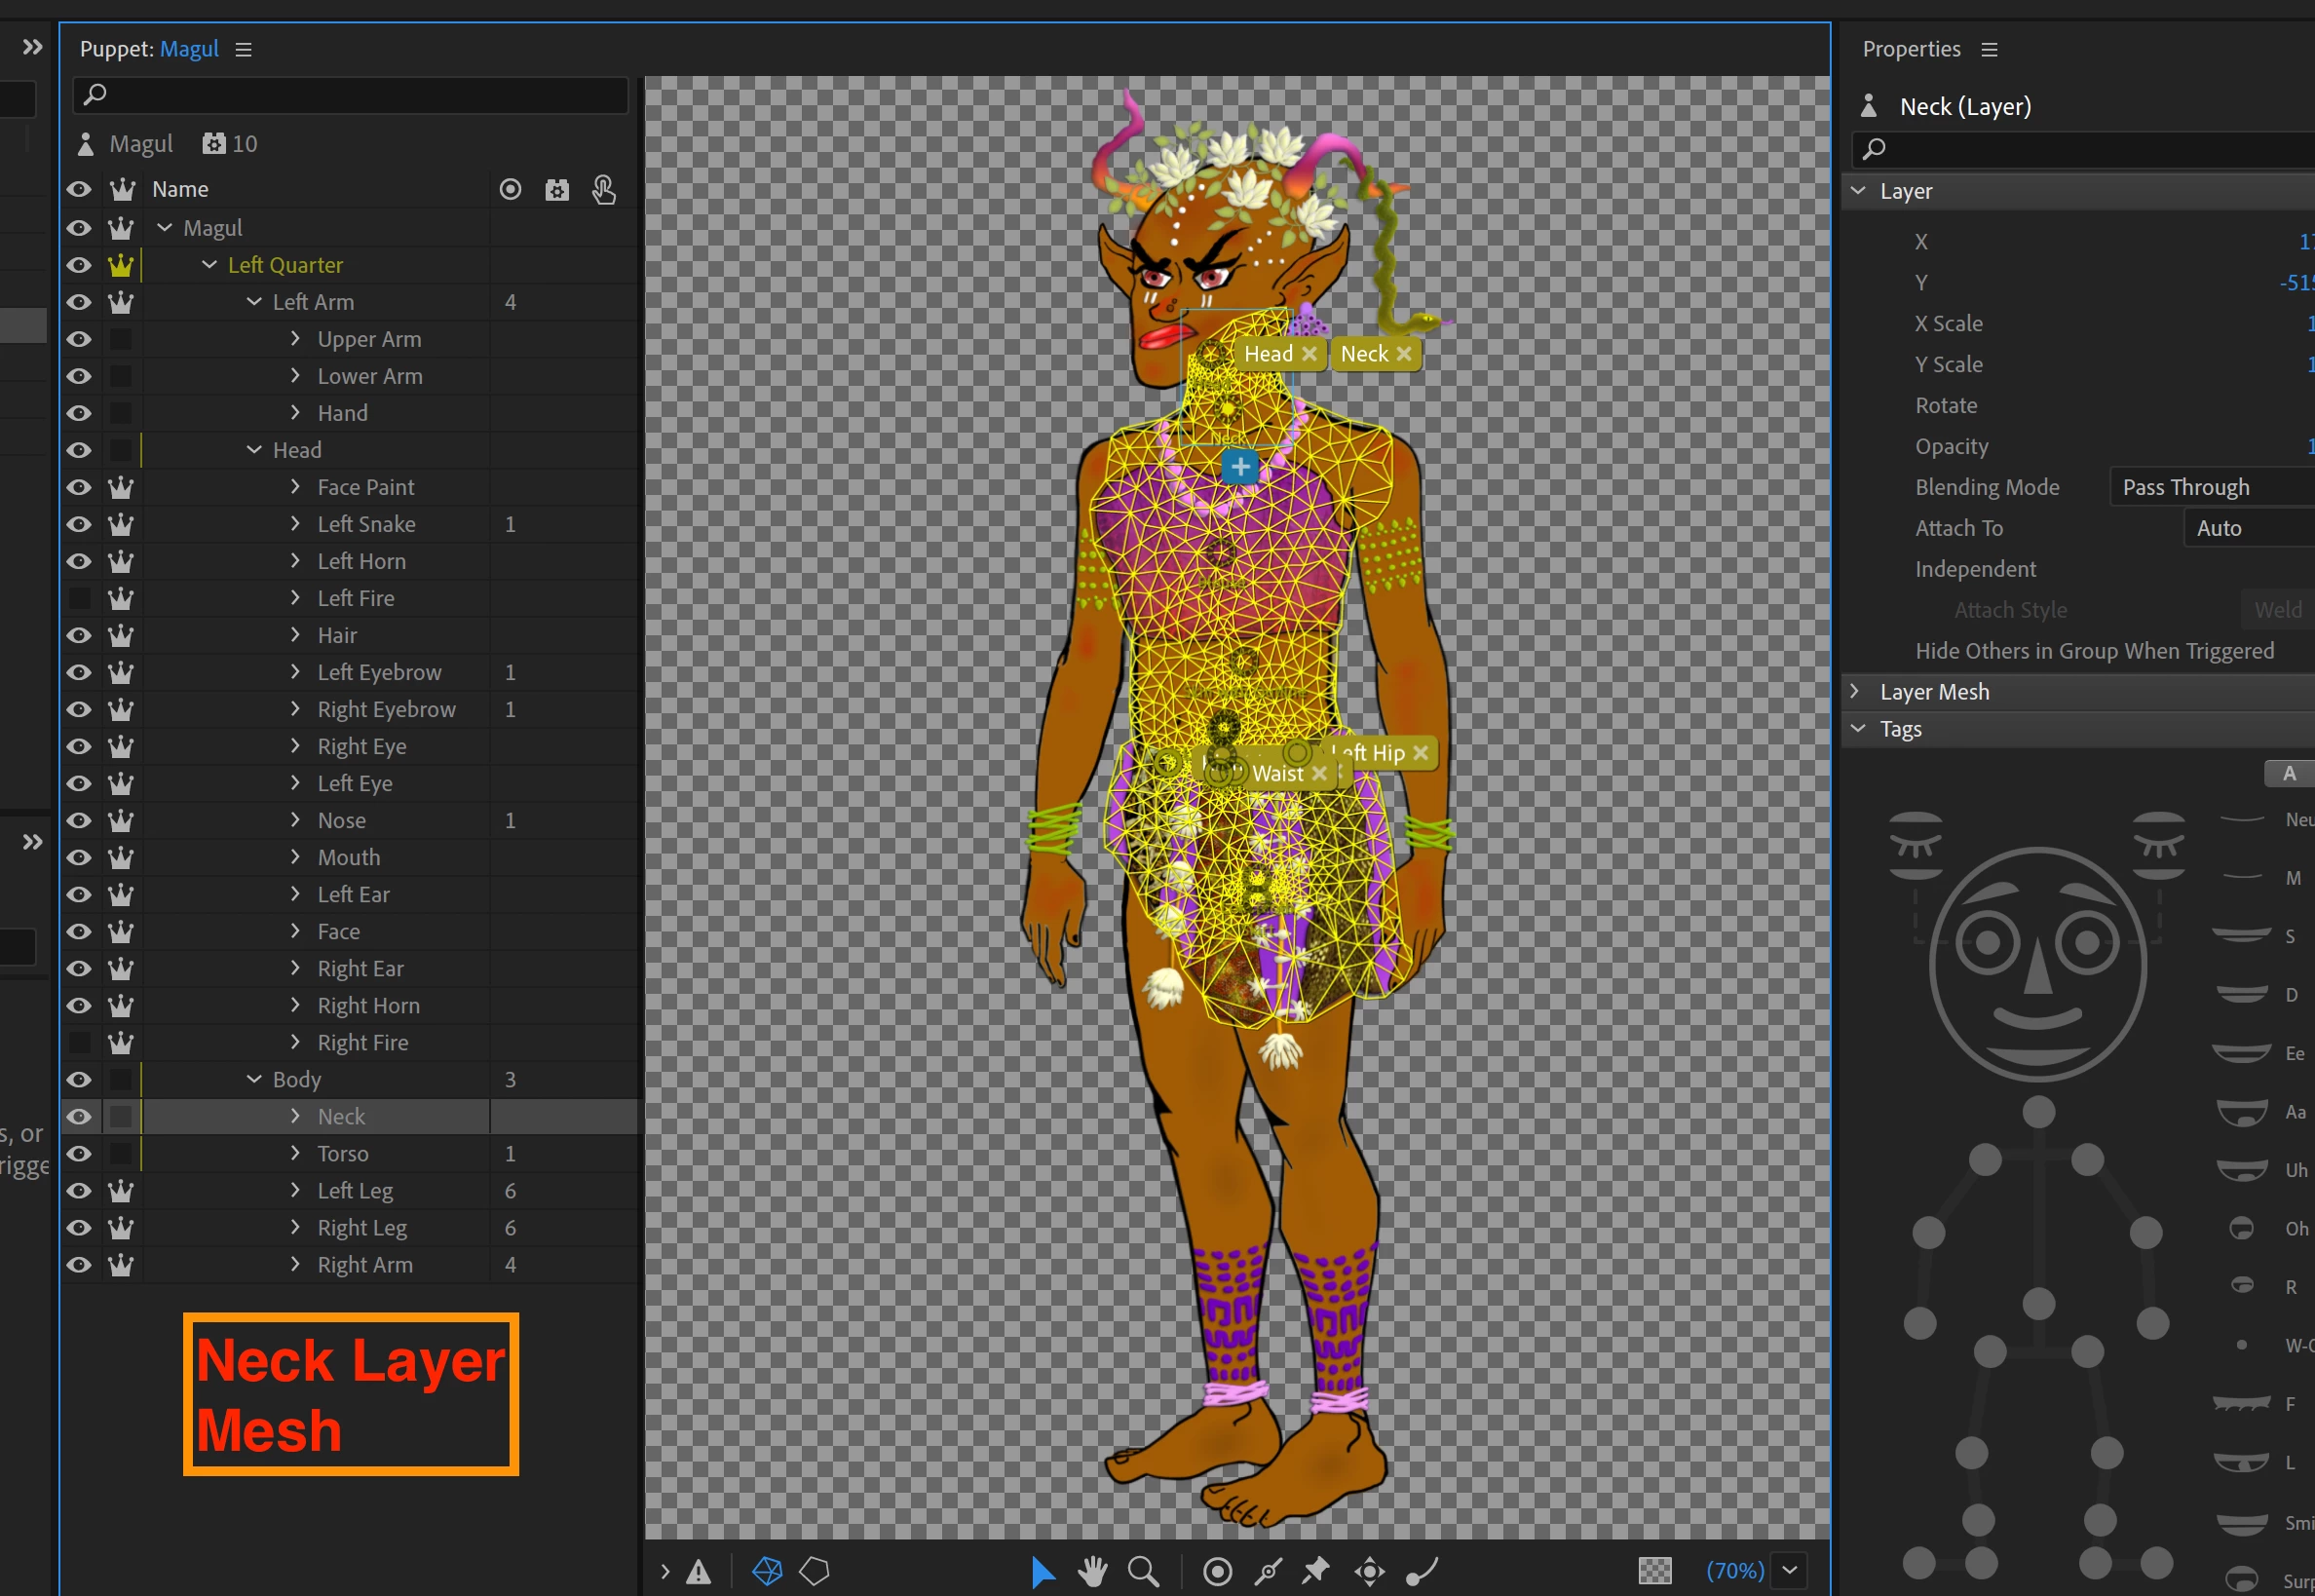The width and height of the screenshot is (2315, 1596).
Task: Toggle independence crown for Neck layer
Action: [x=121, y=1116]
